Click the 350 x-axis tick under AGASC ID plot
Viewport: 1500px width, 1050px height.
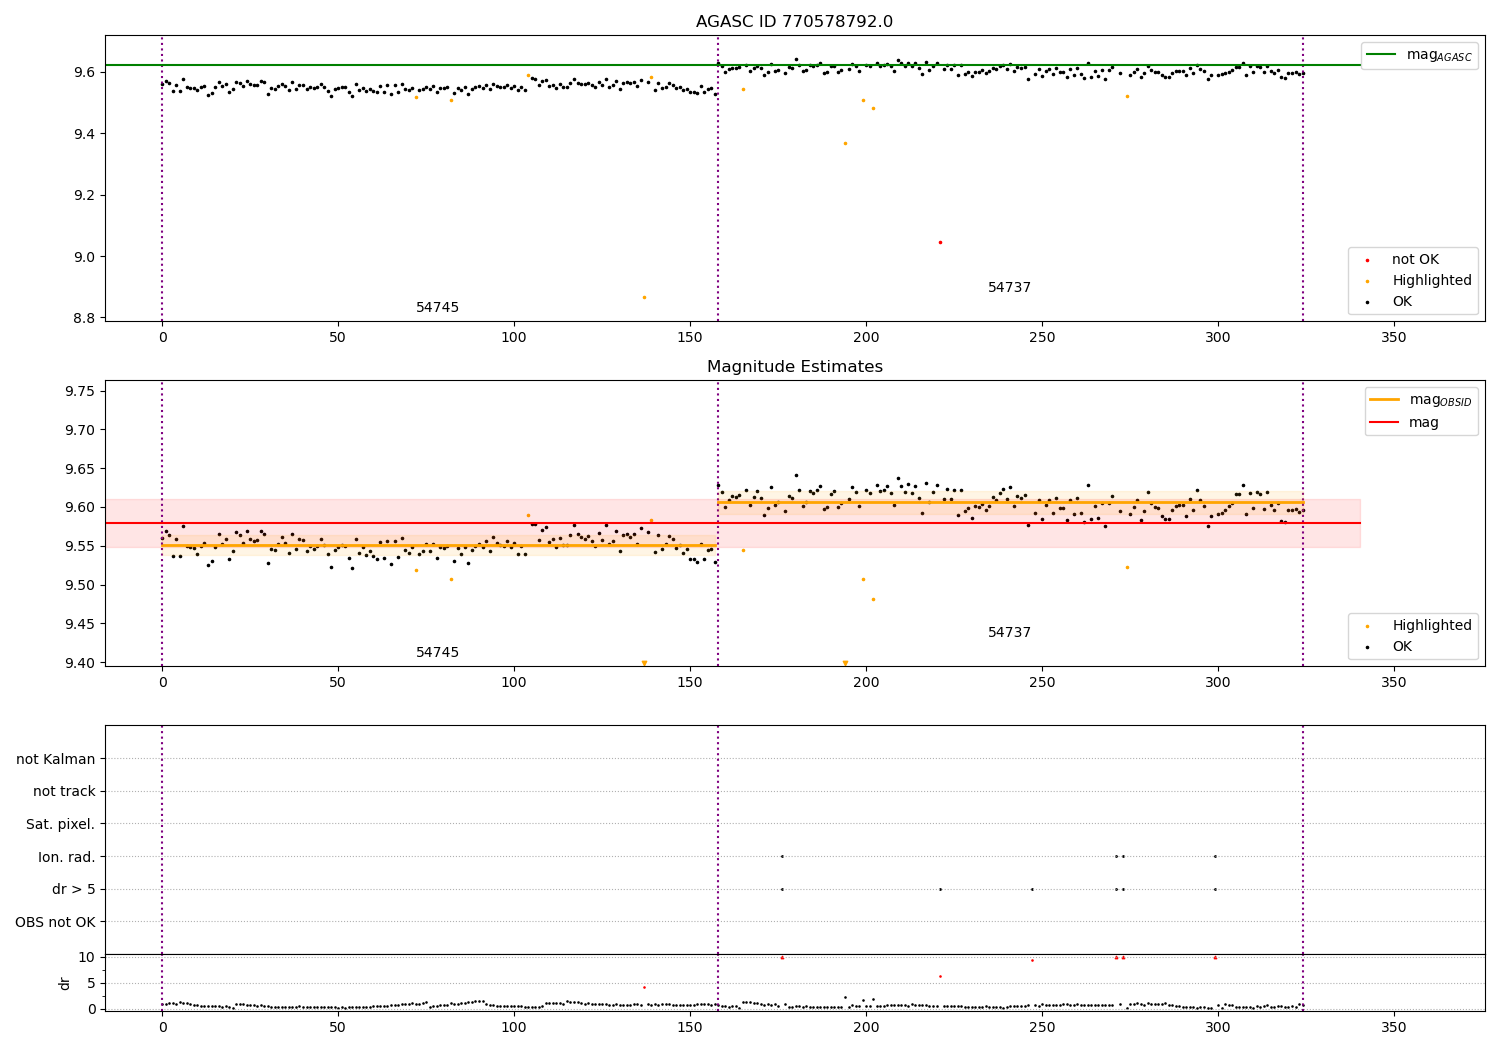click(x=1393, y=338)
